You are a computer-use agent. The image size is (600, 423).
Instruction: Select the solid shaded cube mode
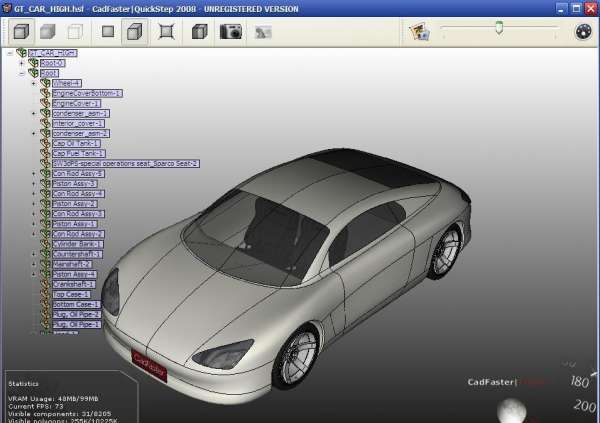tap(47, 31)
